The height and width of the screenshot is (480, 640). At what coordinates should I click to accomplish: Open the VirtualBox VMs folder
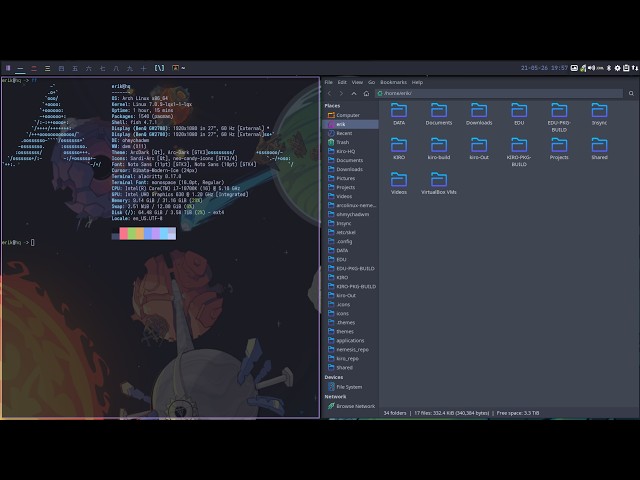(x=439, y=183)
